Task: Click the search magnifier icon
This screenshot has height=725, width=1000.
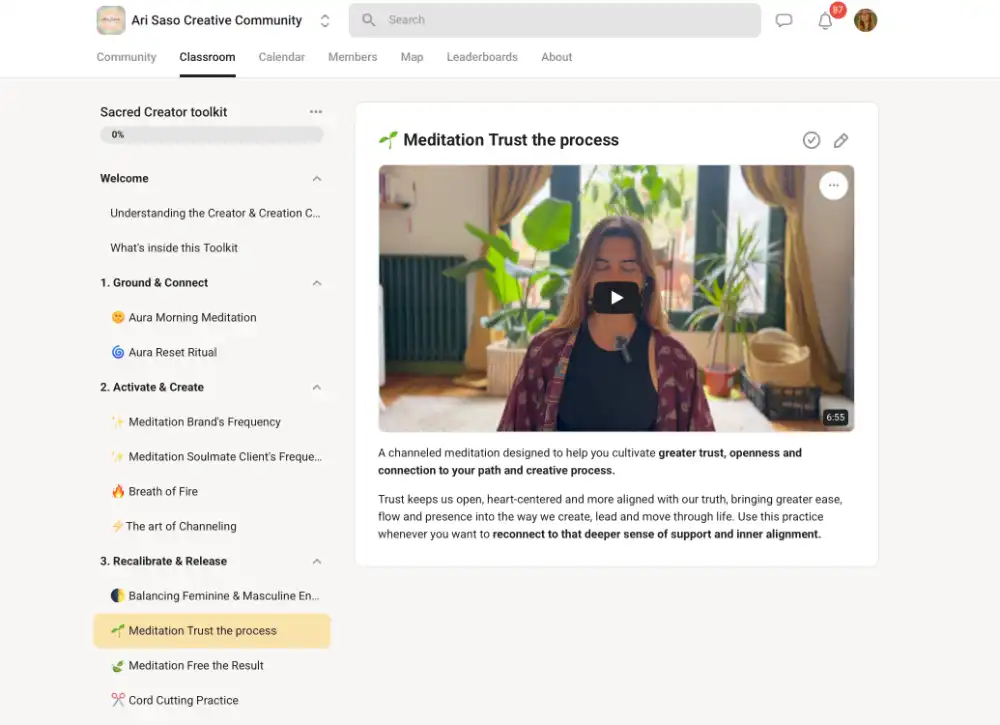Action: (369, 20)
